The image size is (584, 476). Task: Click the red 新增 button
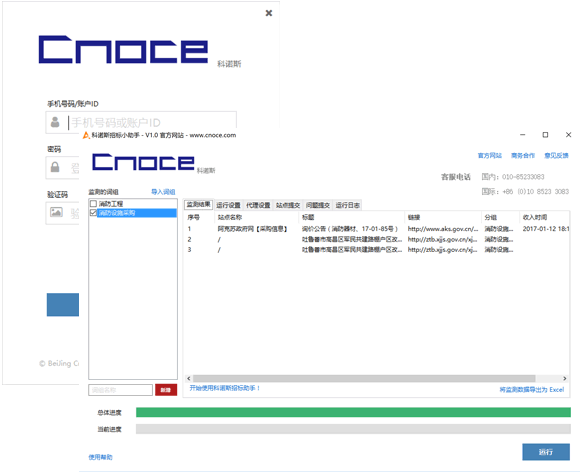tap(166, 390)
